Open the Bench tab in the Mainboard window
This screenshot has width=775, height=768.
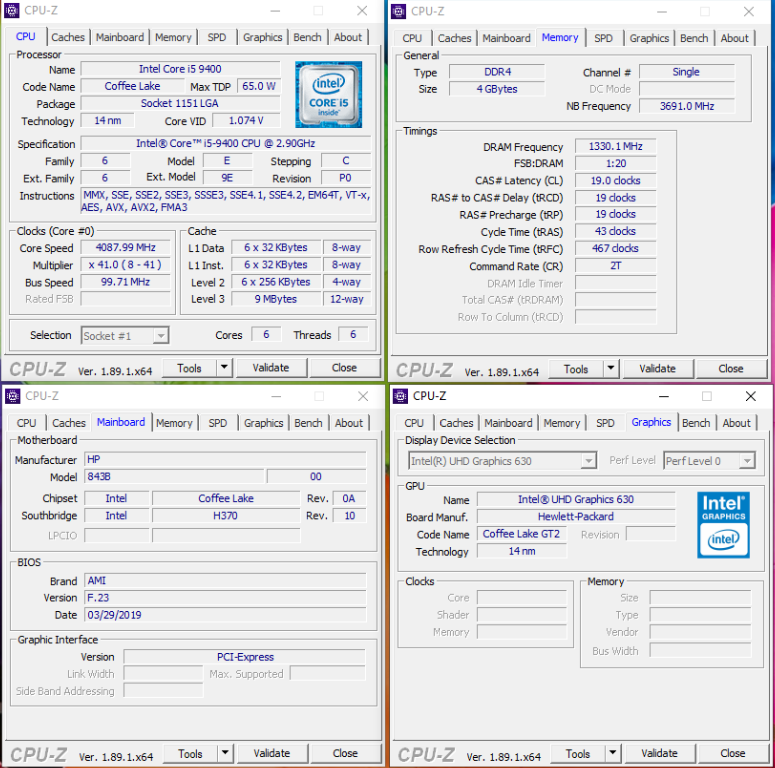point(308,423)
